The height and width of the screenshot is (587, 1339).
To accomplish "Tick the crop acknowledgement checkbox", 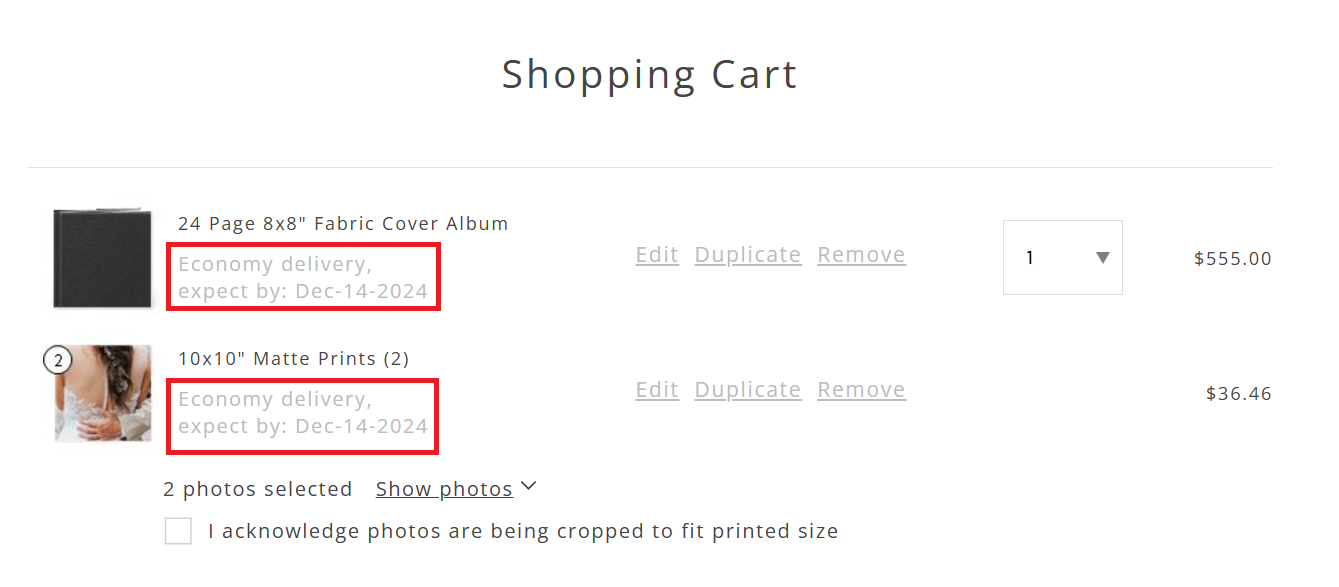I will click(178, 531).
